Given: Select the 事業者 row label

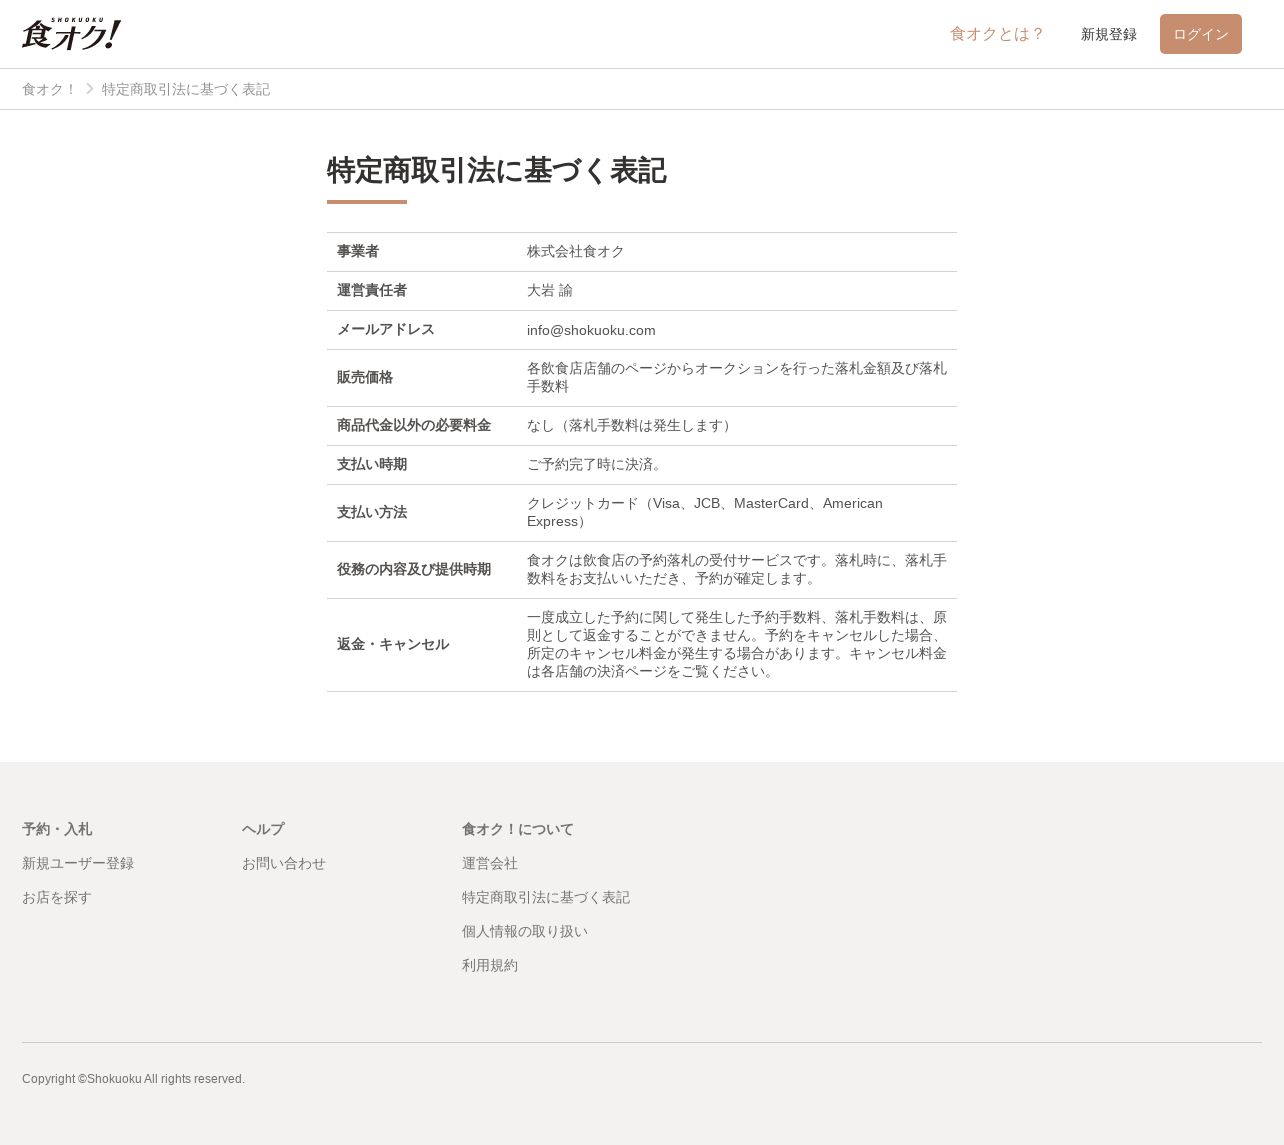Looking at the screenshot, I should [358, 252].
